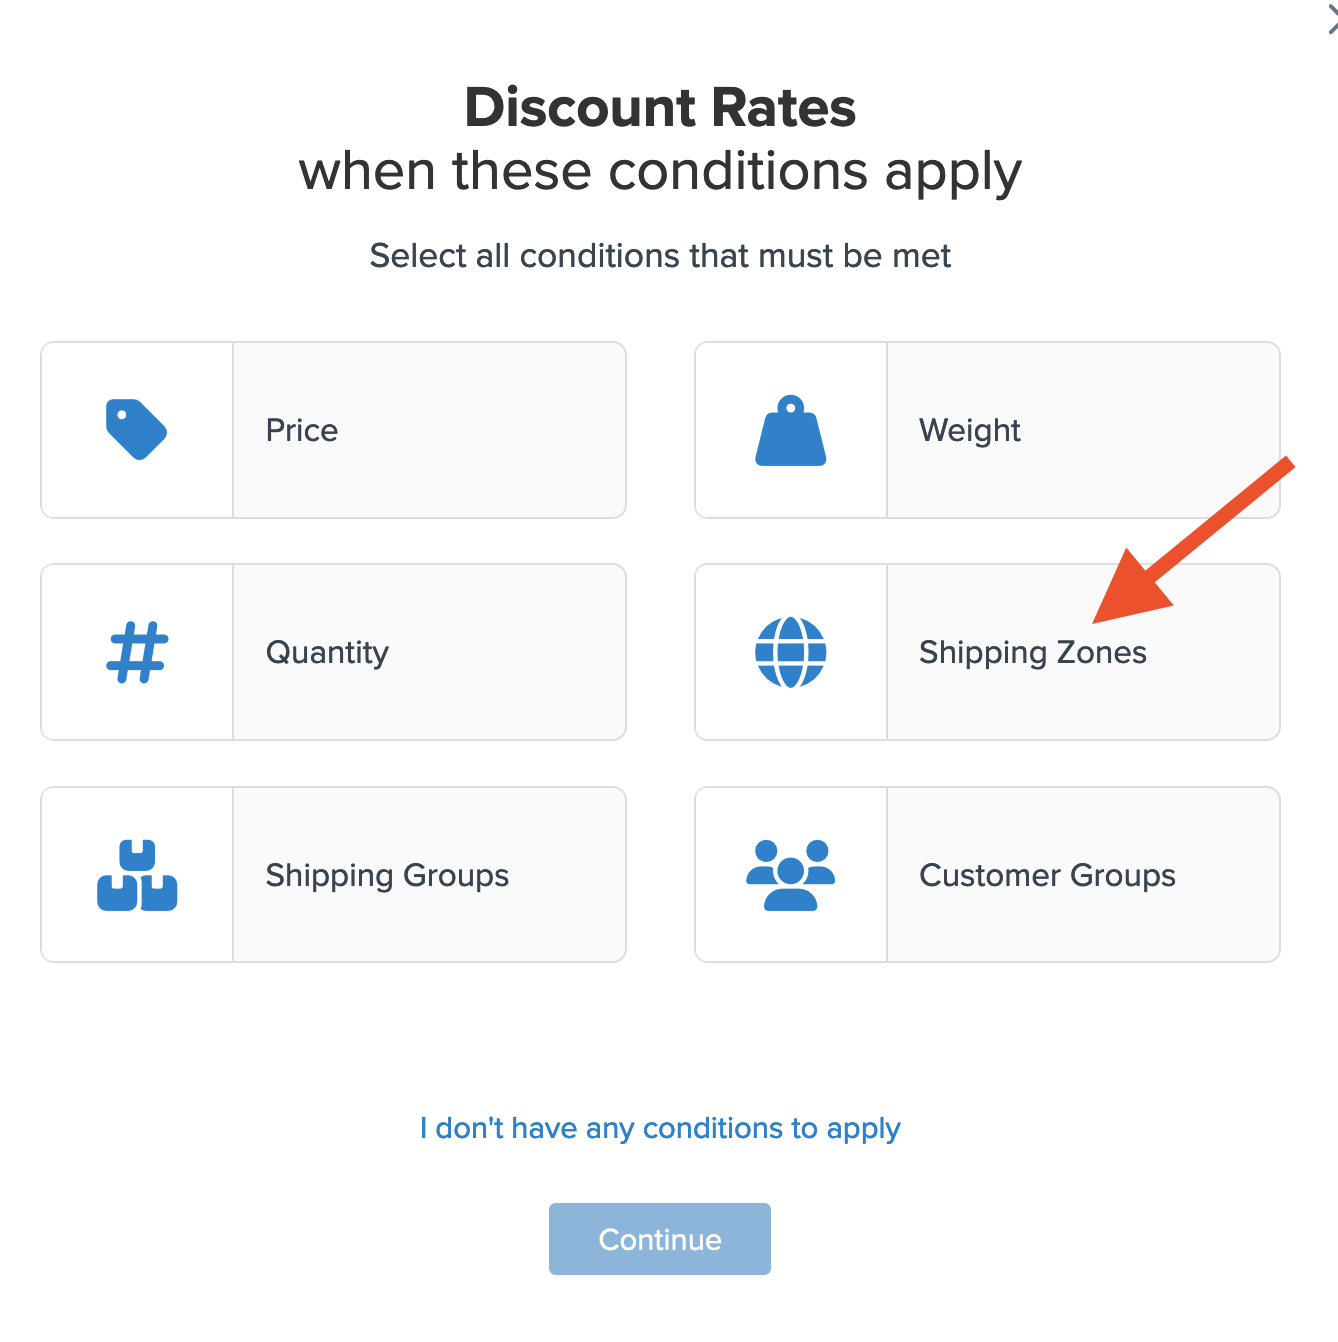Click the people icon for Customer Groups

point(790,875)
